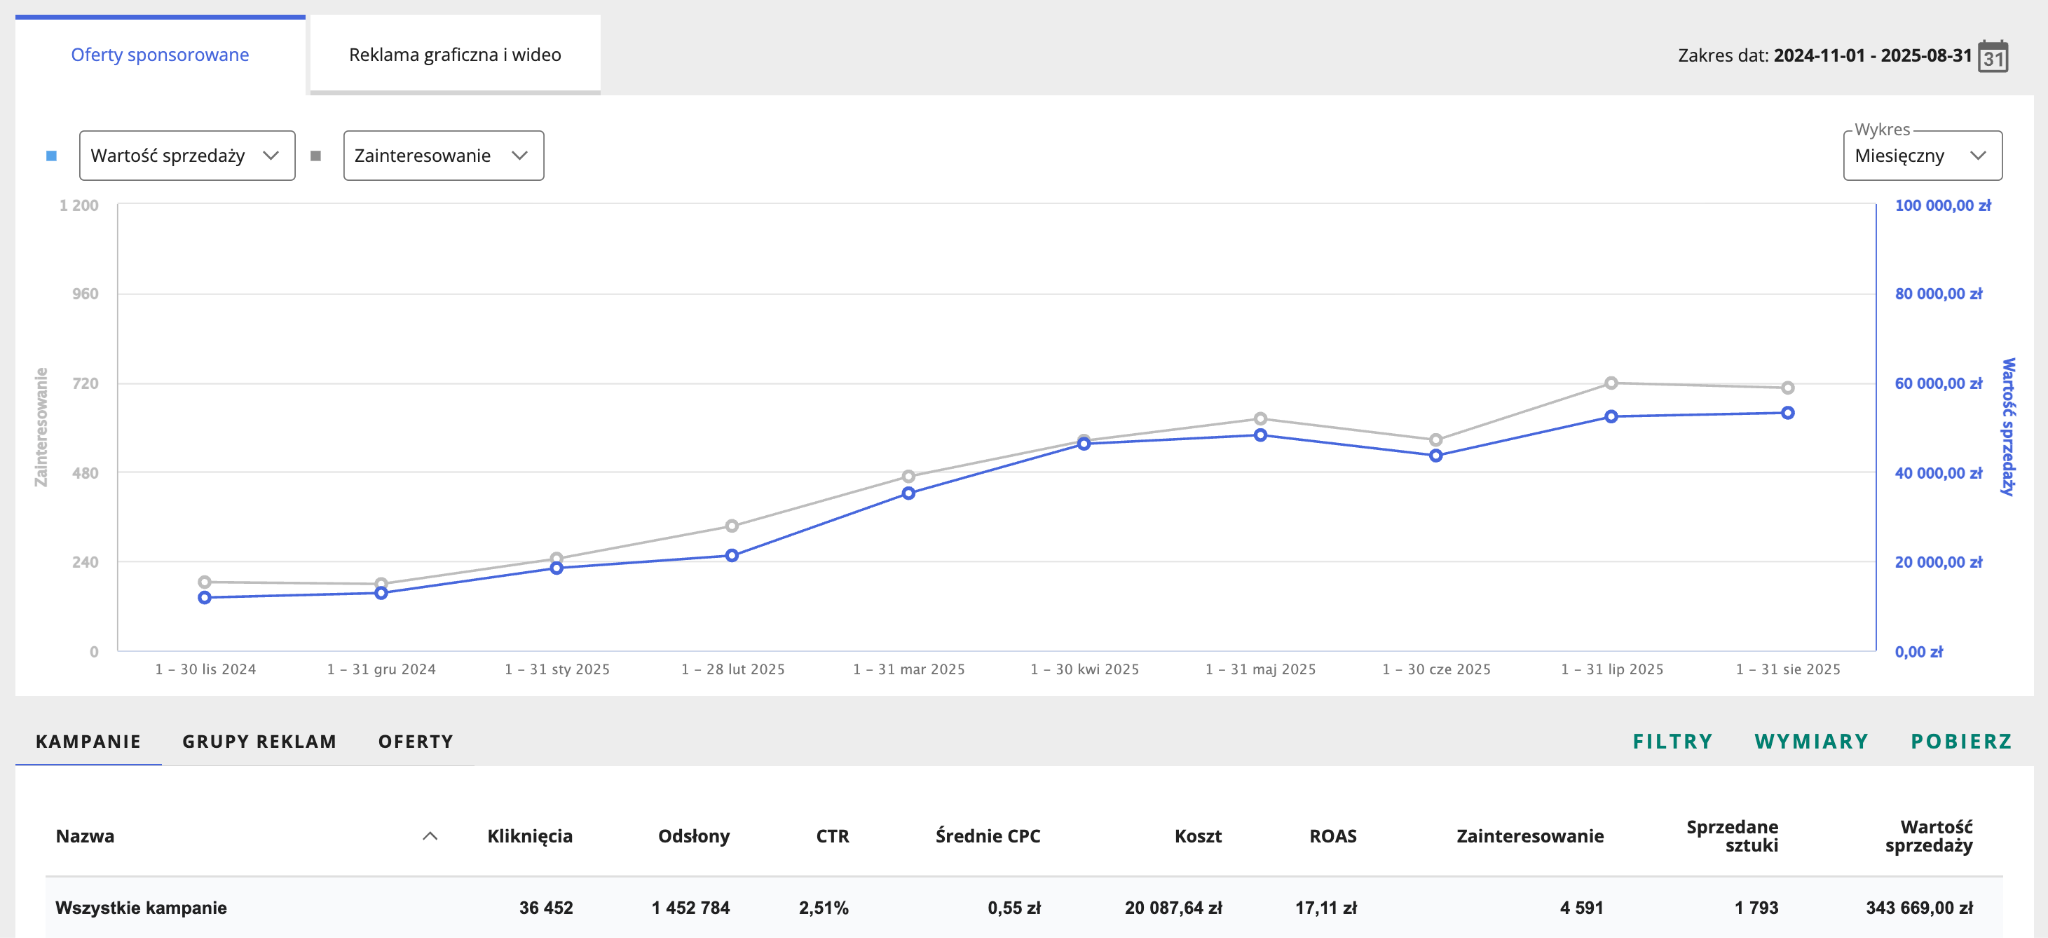
Task: Open the Wartość sprzedaży metric dropdown
Action: pos(187,156)
